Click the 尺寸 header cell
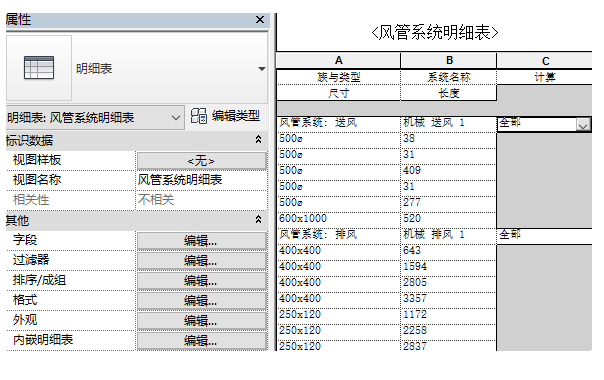The height and width of the screenshot is (380, 604). (x=339, y=93)
